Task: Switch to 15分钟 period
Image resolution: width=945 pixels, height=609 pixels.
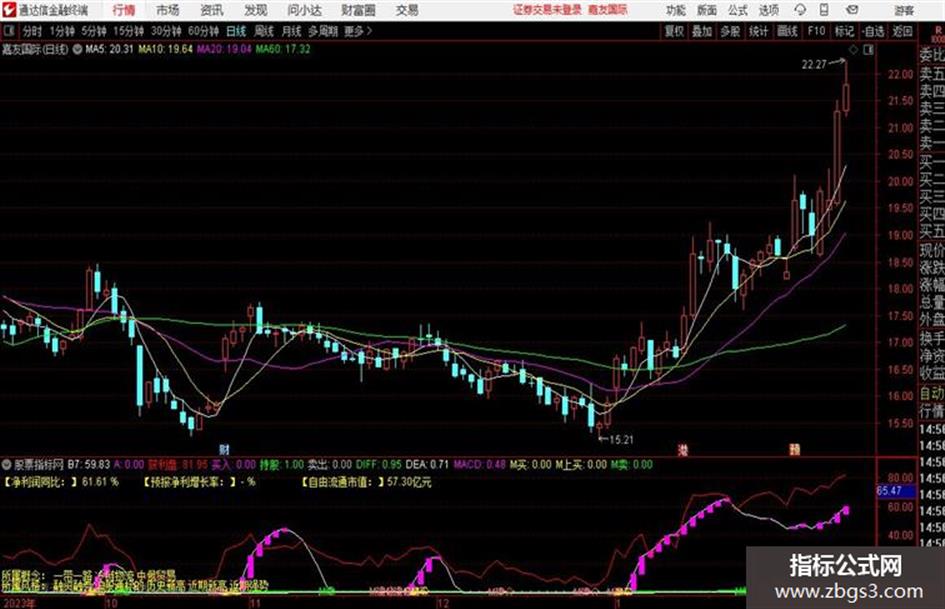Action: coord(128,31)
